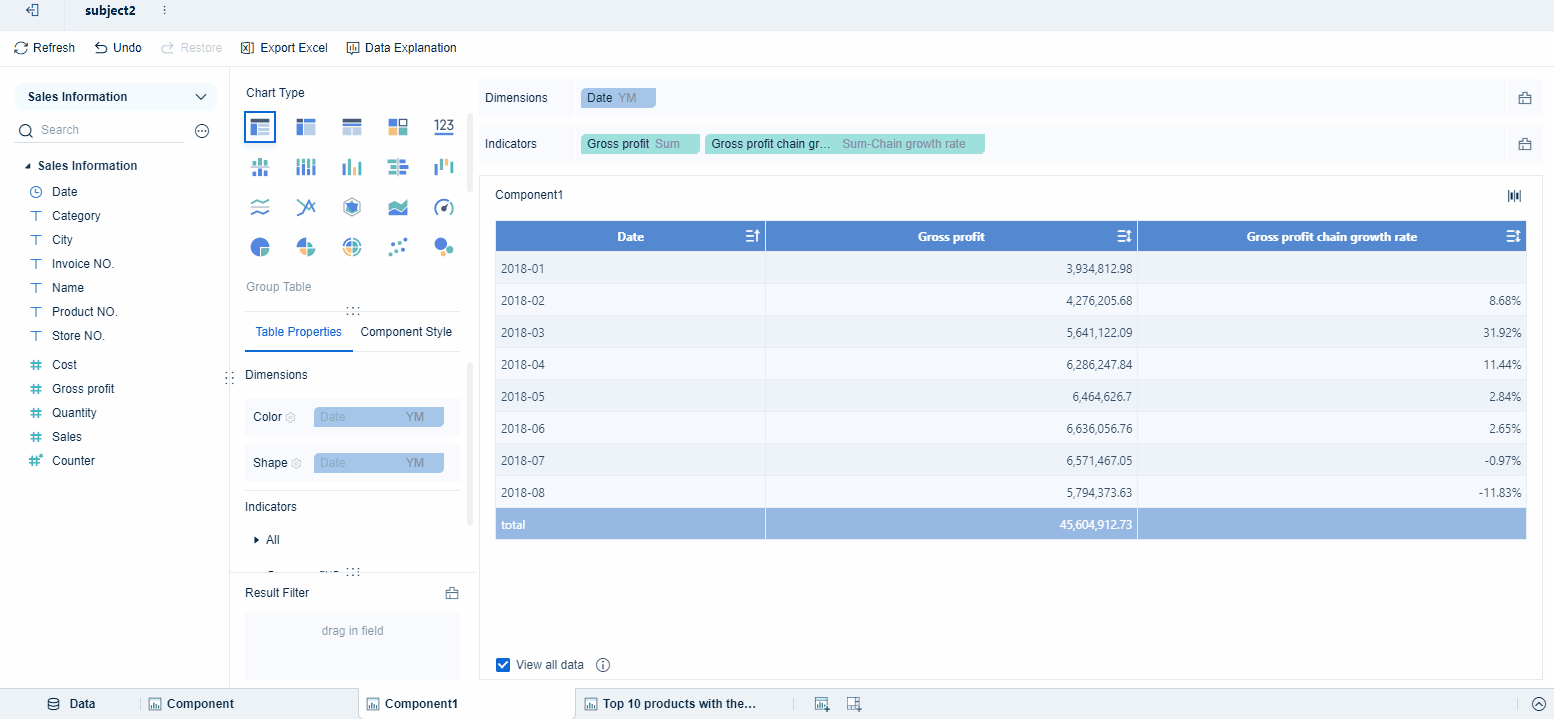
Task: Switch to the Component Style tab
Action: coord(406,331)
